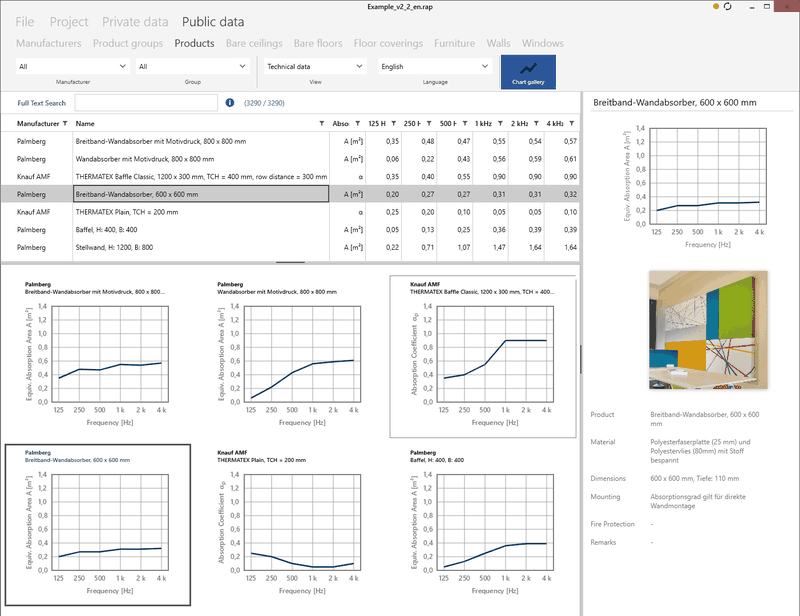Open the Name column filter icon
This screenshot has height=616, width=800.
click(x=322, y=123)
